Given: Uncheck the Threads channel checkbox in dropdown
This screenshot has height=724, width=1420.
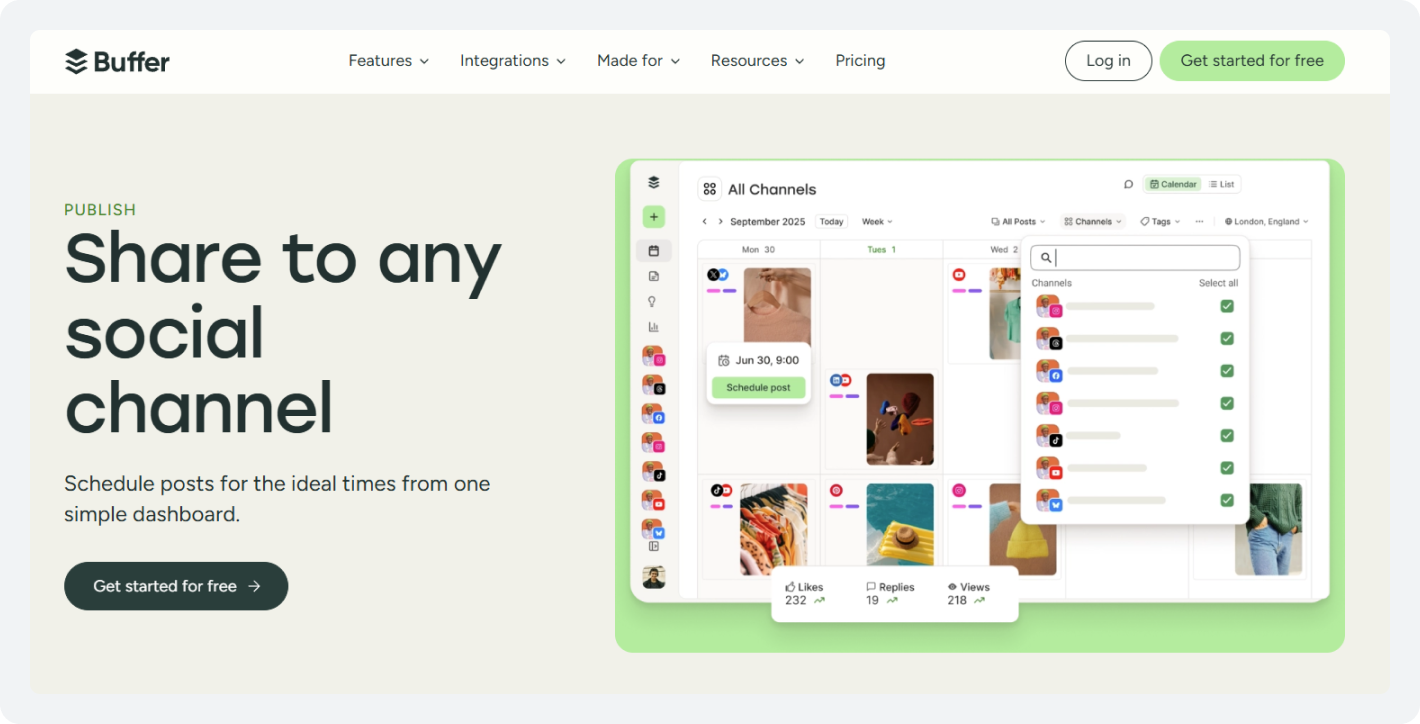Looking at the screenshot, I should click(1227, 338).
